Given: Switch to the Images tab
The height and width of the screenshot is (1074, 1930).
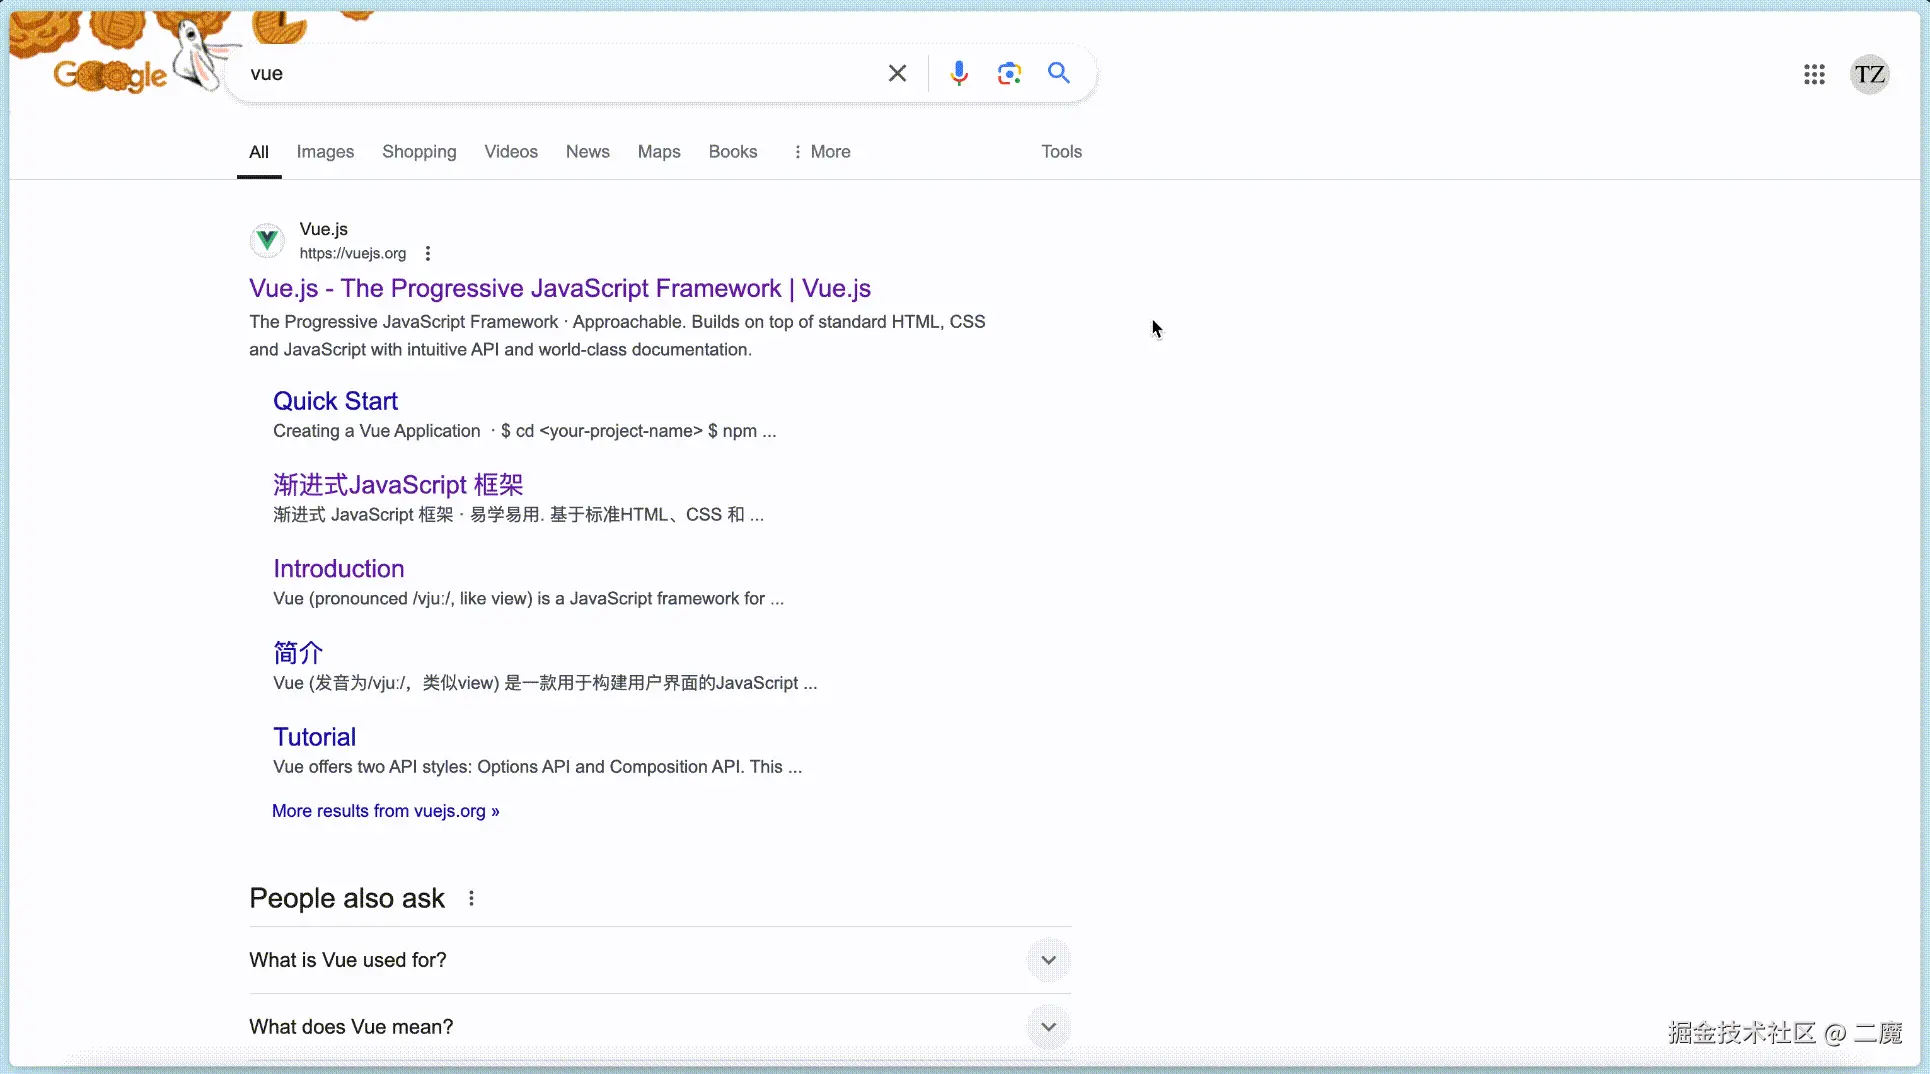Looking at the screenshot, I should coord(325,151).
